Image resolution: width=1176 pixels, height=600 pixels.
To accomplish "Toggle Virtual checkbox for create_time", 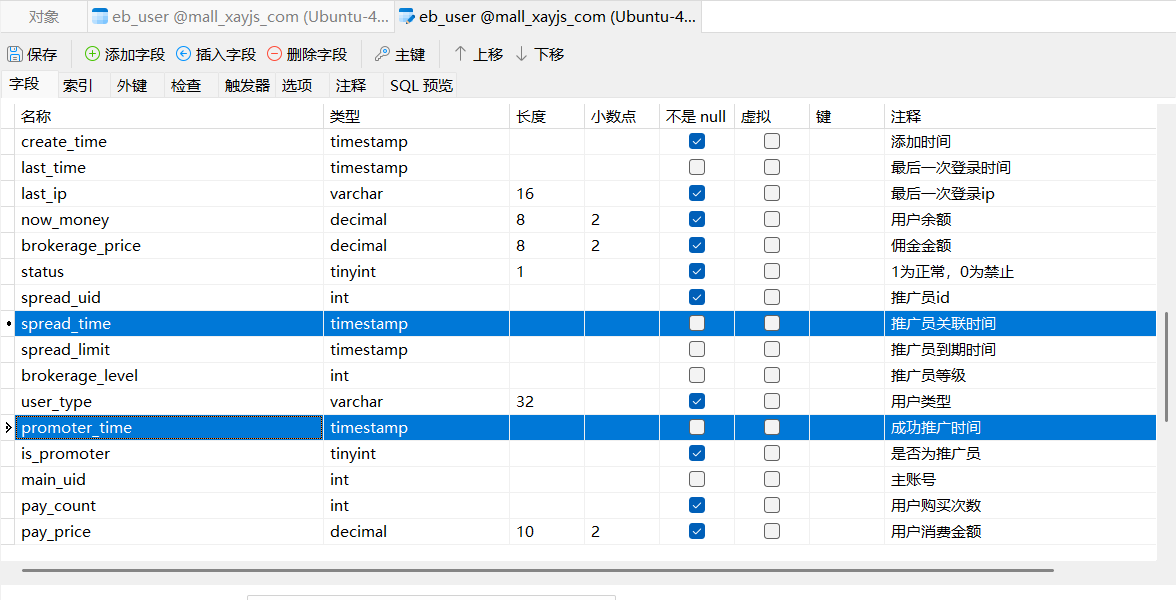I will point(772,141).
